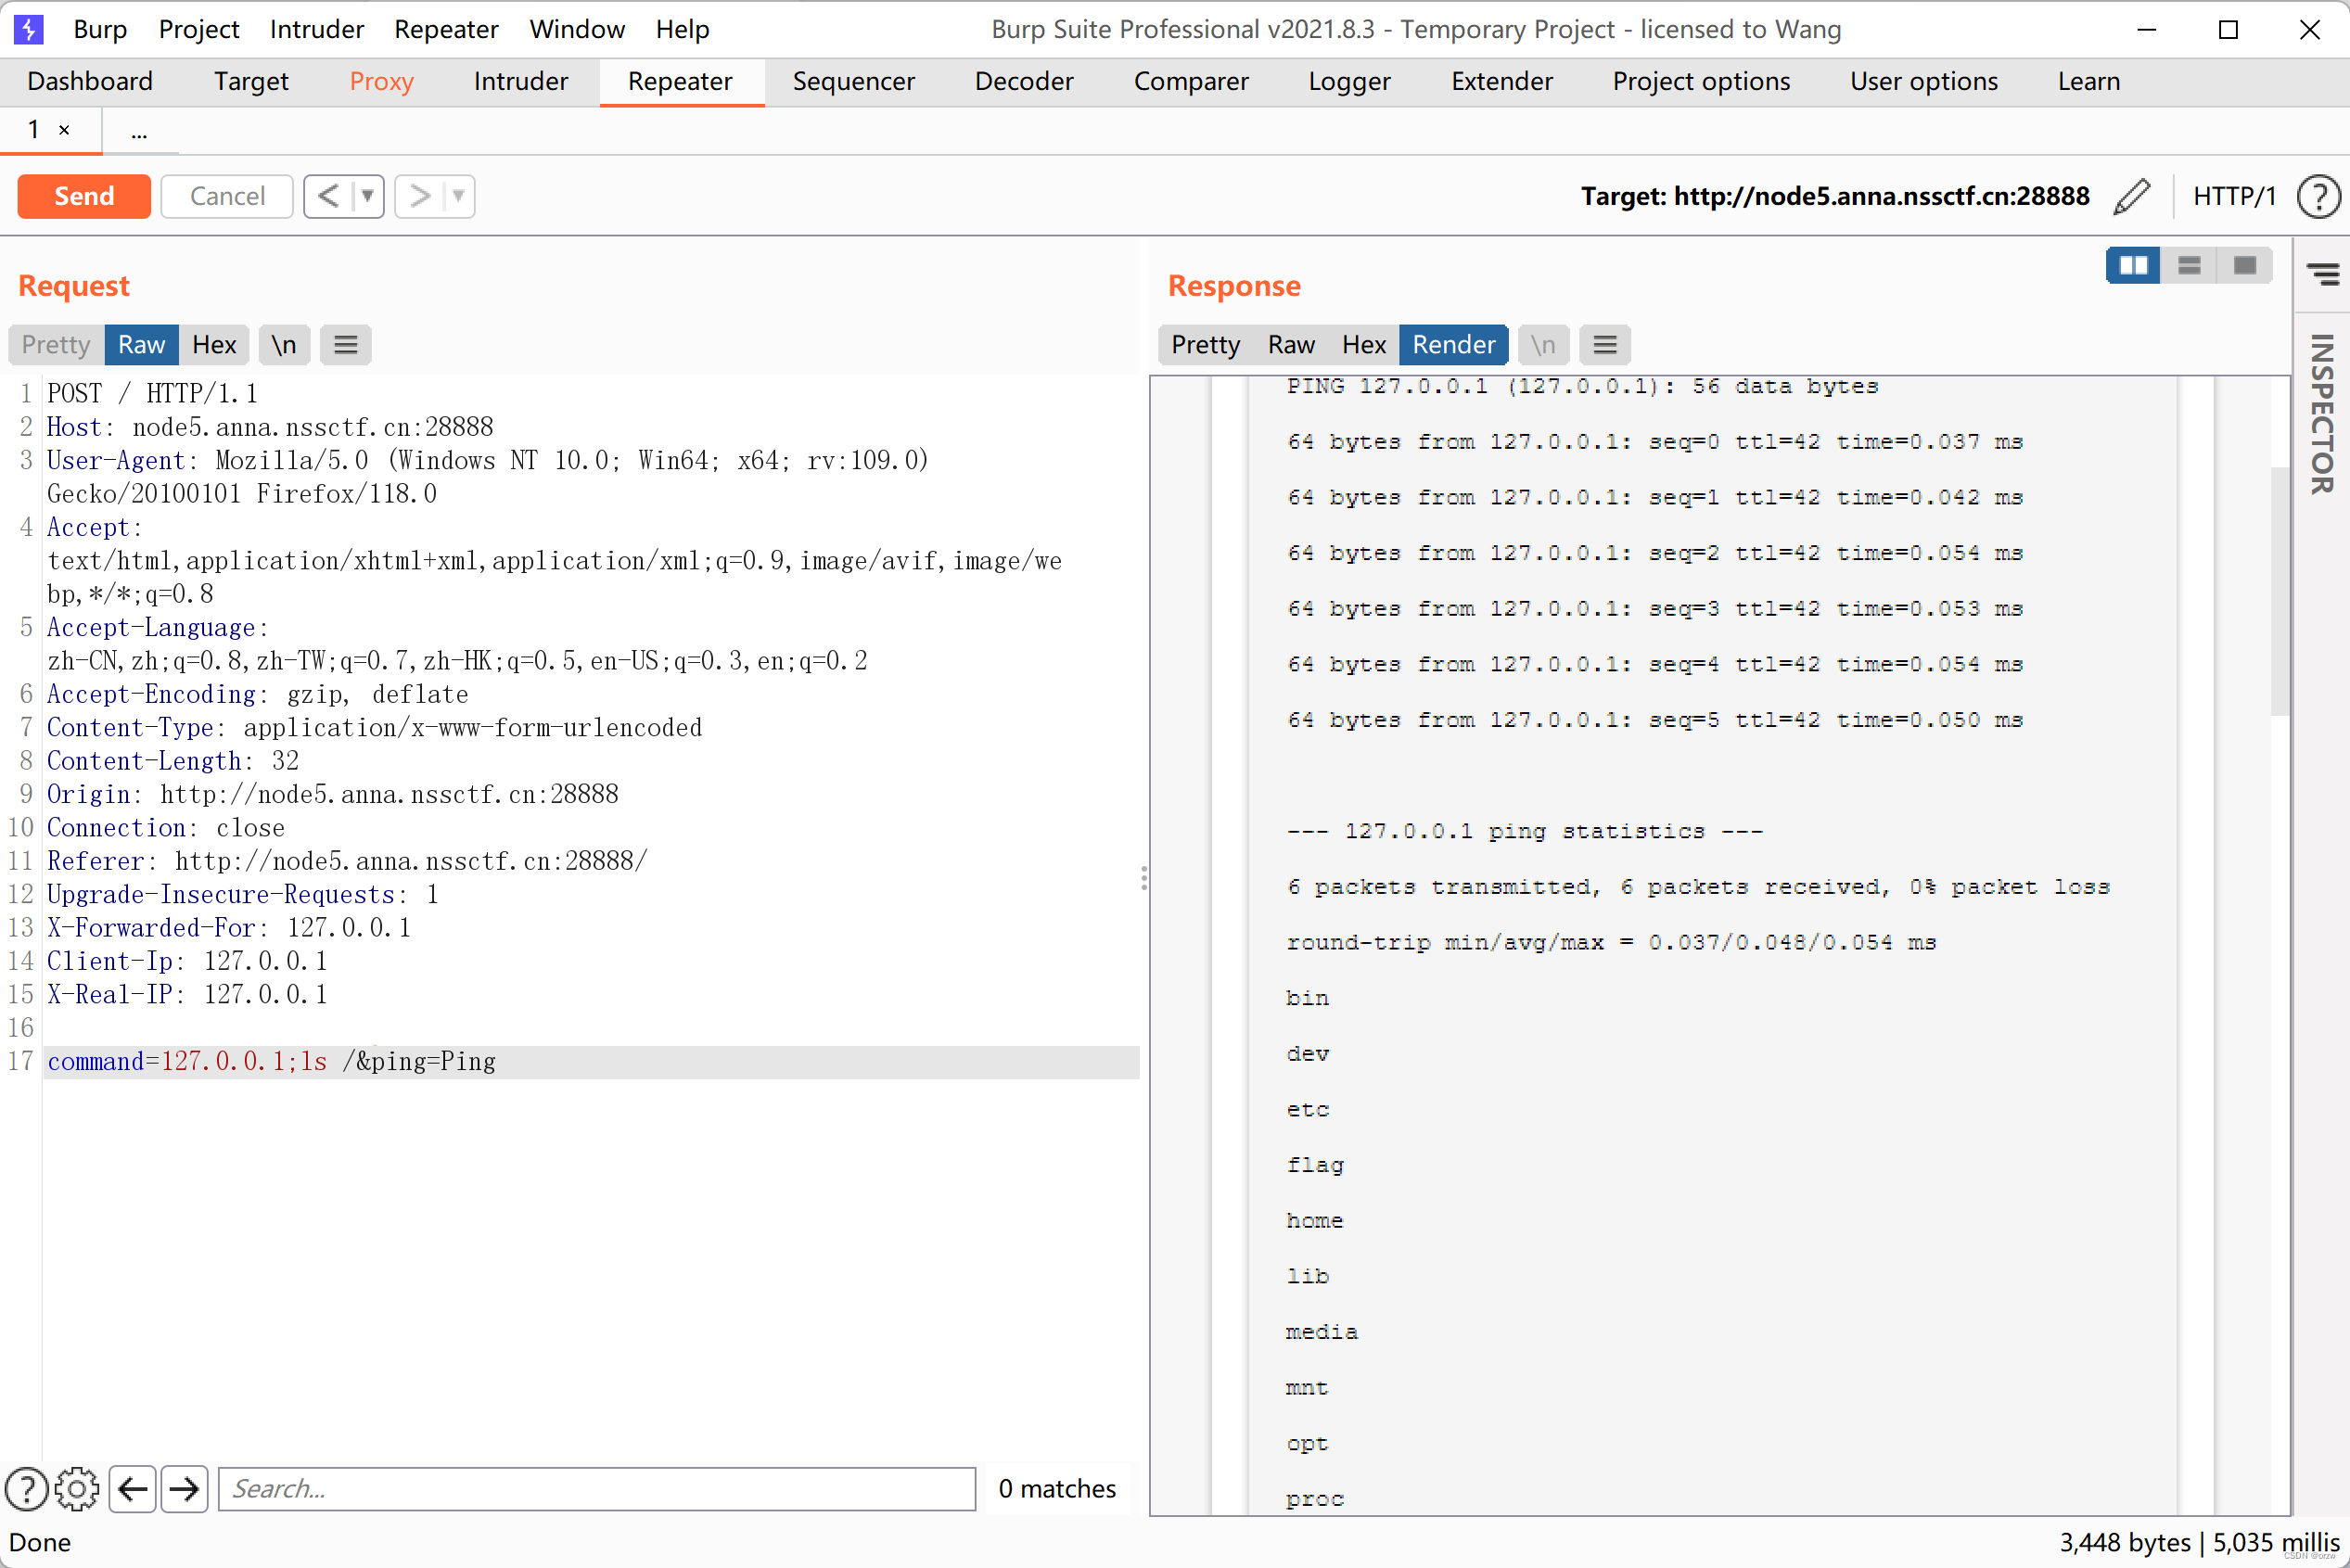The width and height of the screenshot is (2350, 1568).
Task: Edit target with pencil icon
Action: (2131, 196)
